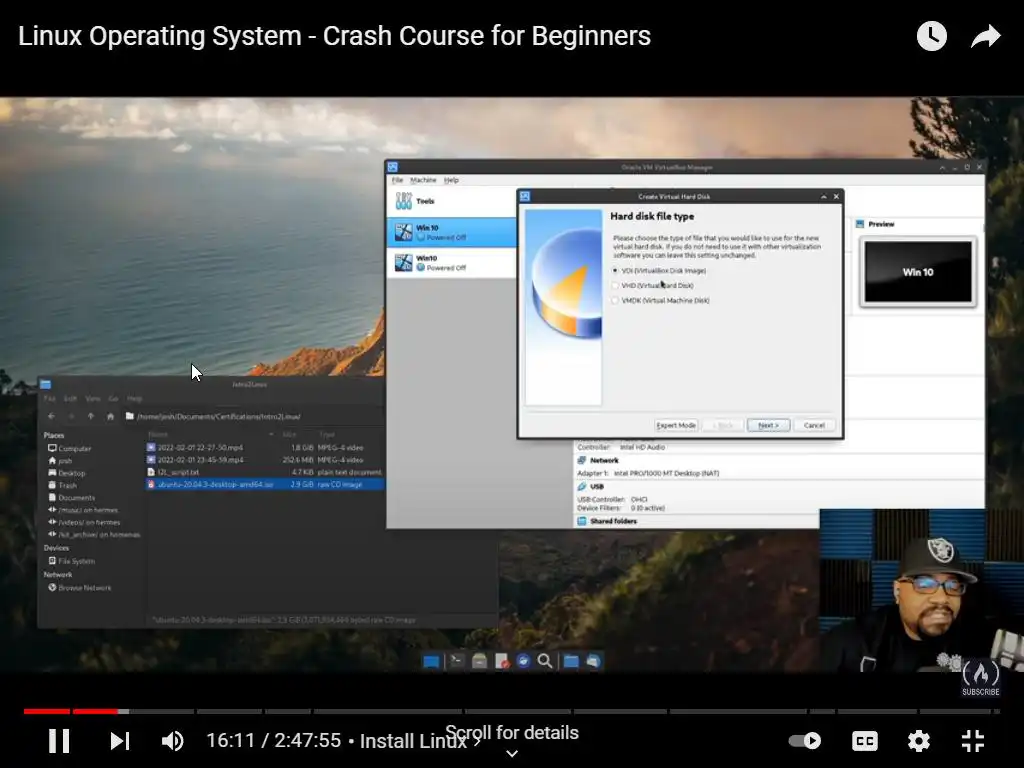
Task: Open the Install Linux chapter list
Action: pos(419,741)
